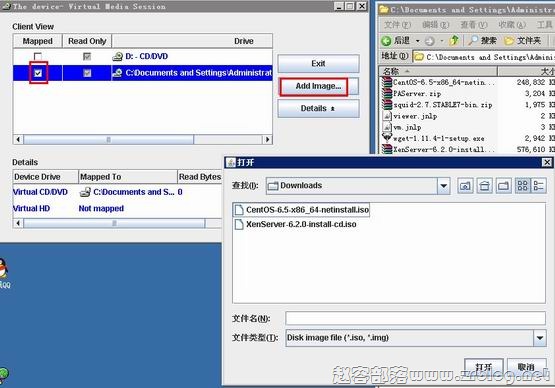This screenshot has width=555, height=388.
Task: Select XenServer-6.2.0-install-cd.iso in Open dialog
Action: click(x=296, y=224)
